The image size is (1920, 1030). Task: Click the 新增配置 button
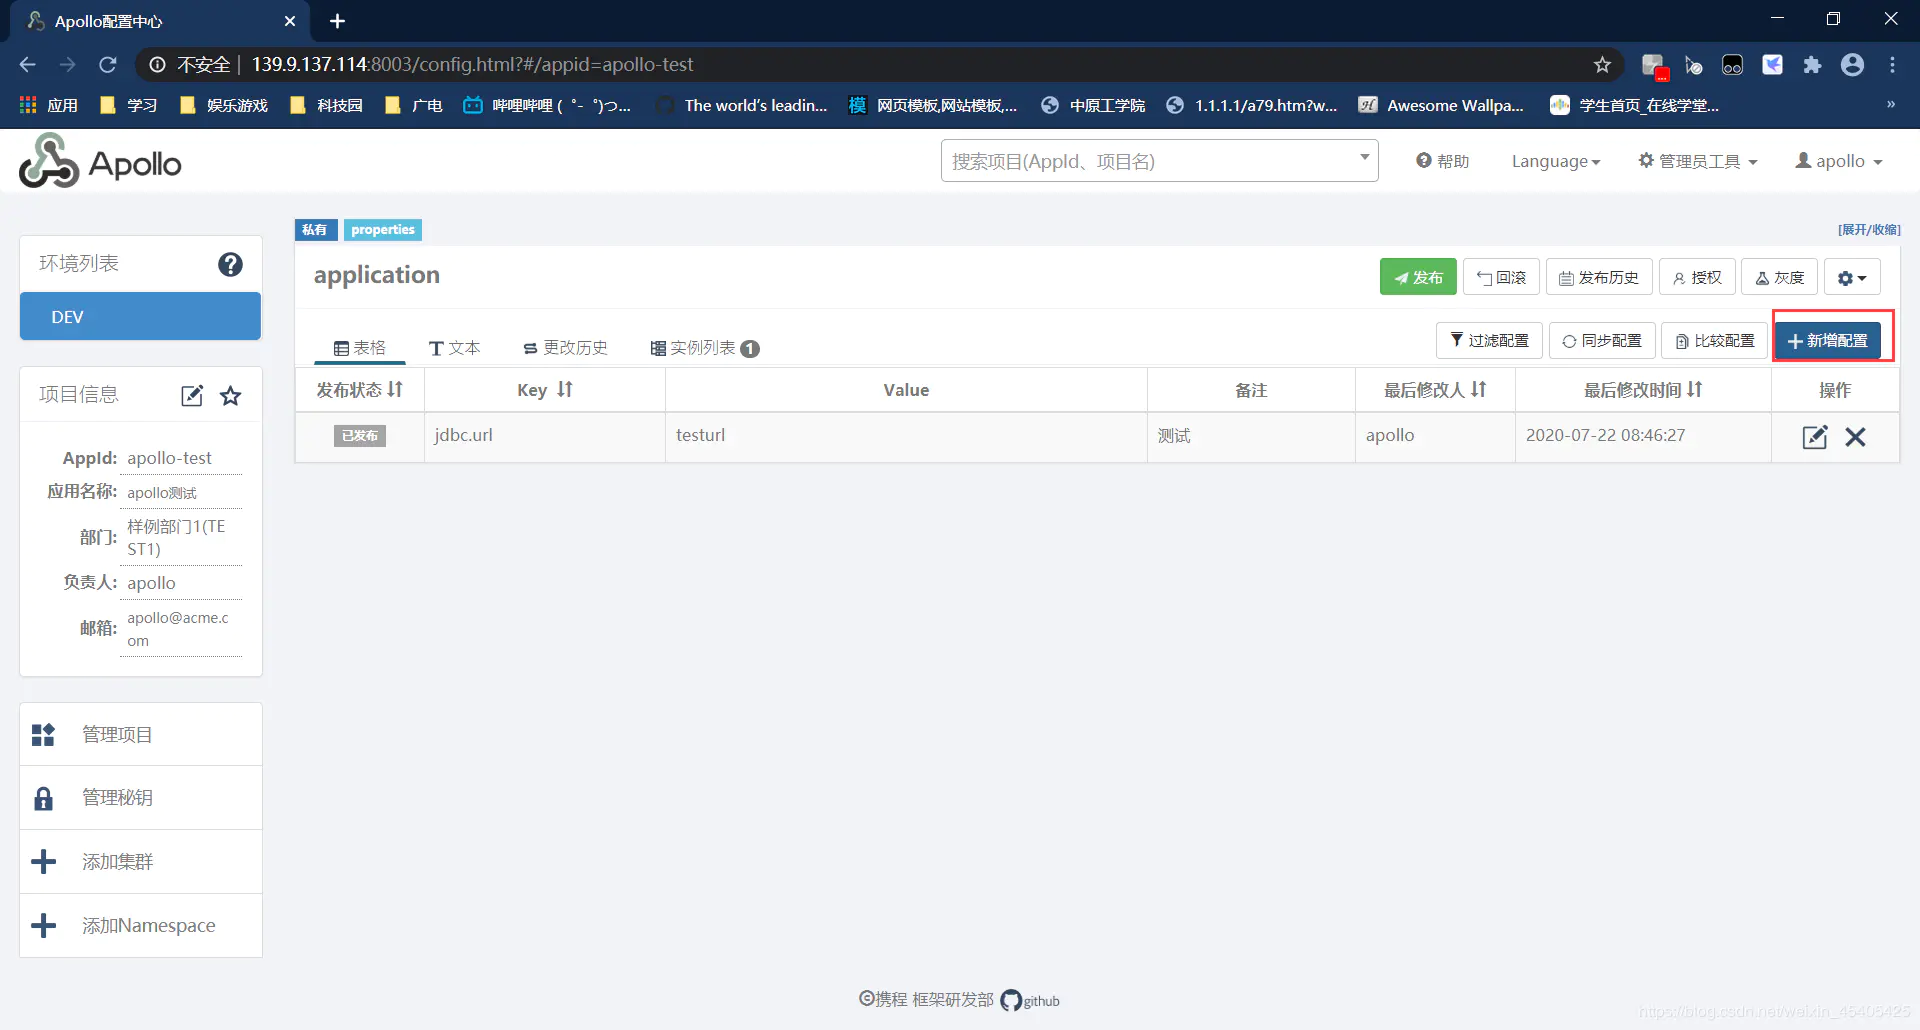(1828, 341)
